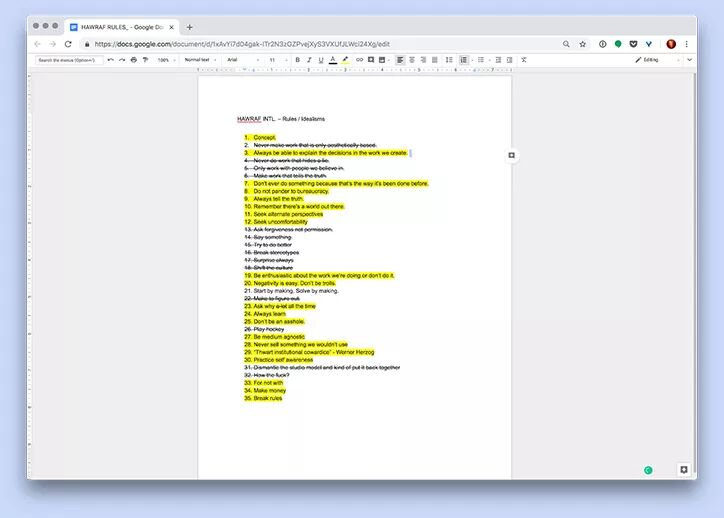Print the document
724x518 pixels.
(134, 60)
